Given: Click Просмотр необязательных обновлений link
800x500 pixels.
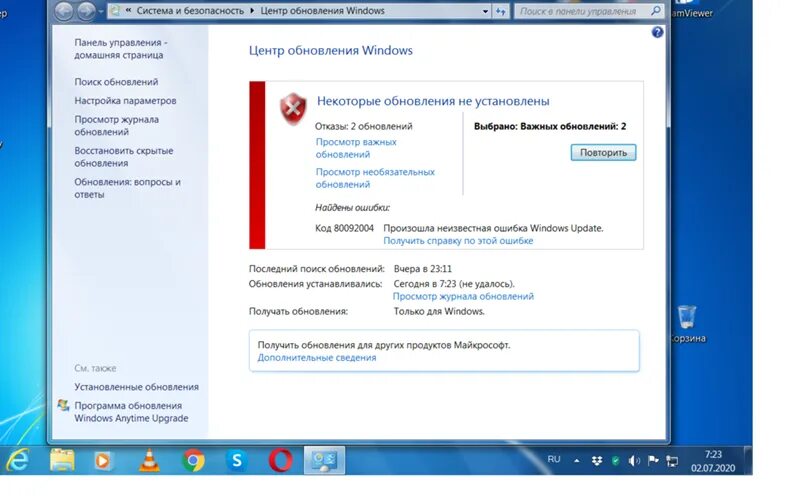Looking at the screenshot, I should (x=375, y=178).
